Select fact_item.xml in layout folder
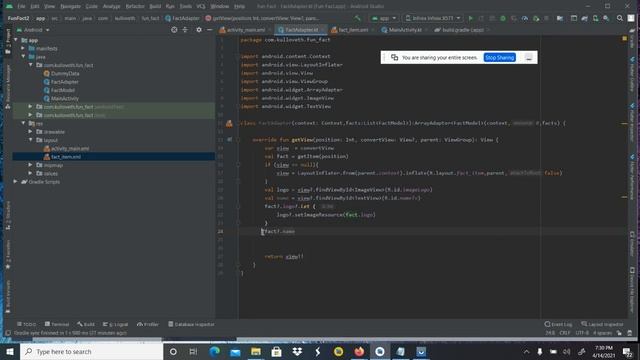 click(x=62, y=157)
